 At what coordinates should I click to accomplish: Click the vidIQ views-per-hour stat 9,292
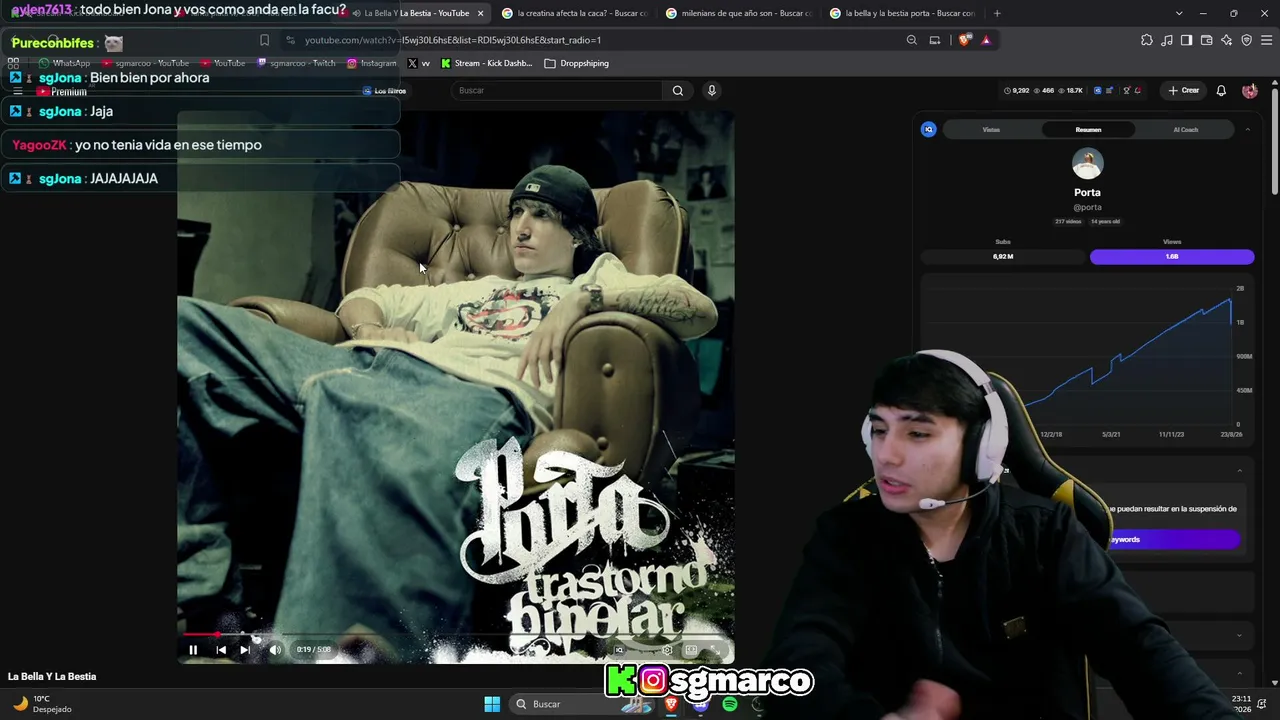pos(1017,90)
